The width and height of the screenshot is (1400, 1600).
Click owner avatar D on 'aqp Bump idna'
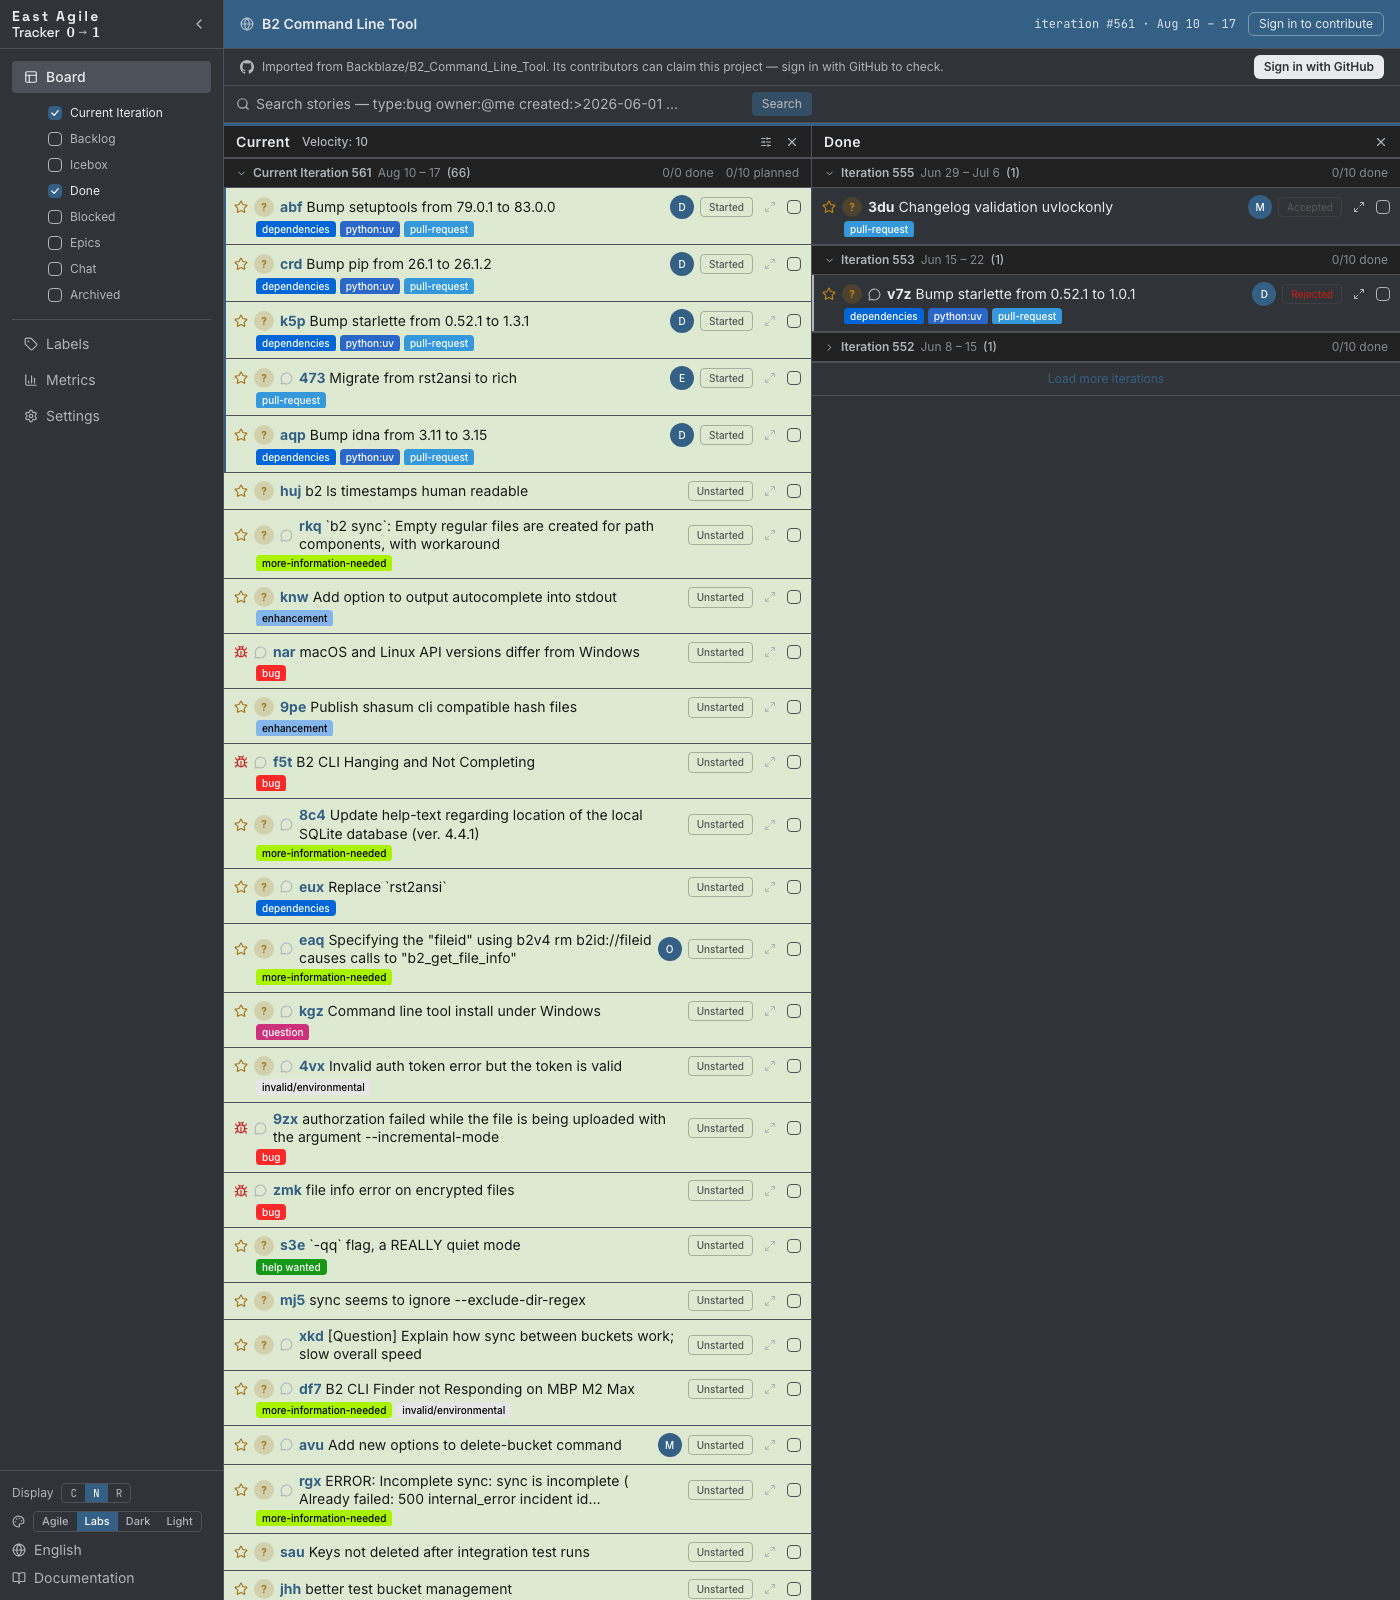click(682, 435)
